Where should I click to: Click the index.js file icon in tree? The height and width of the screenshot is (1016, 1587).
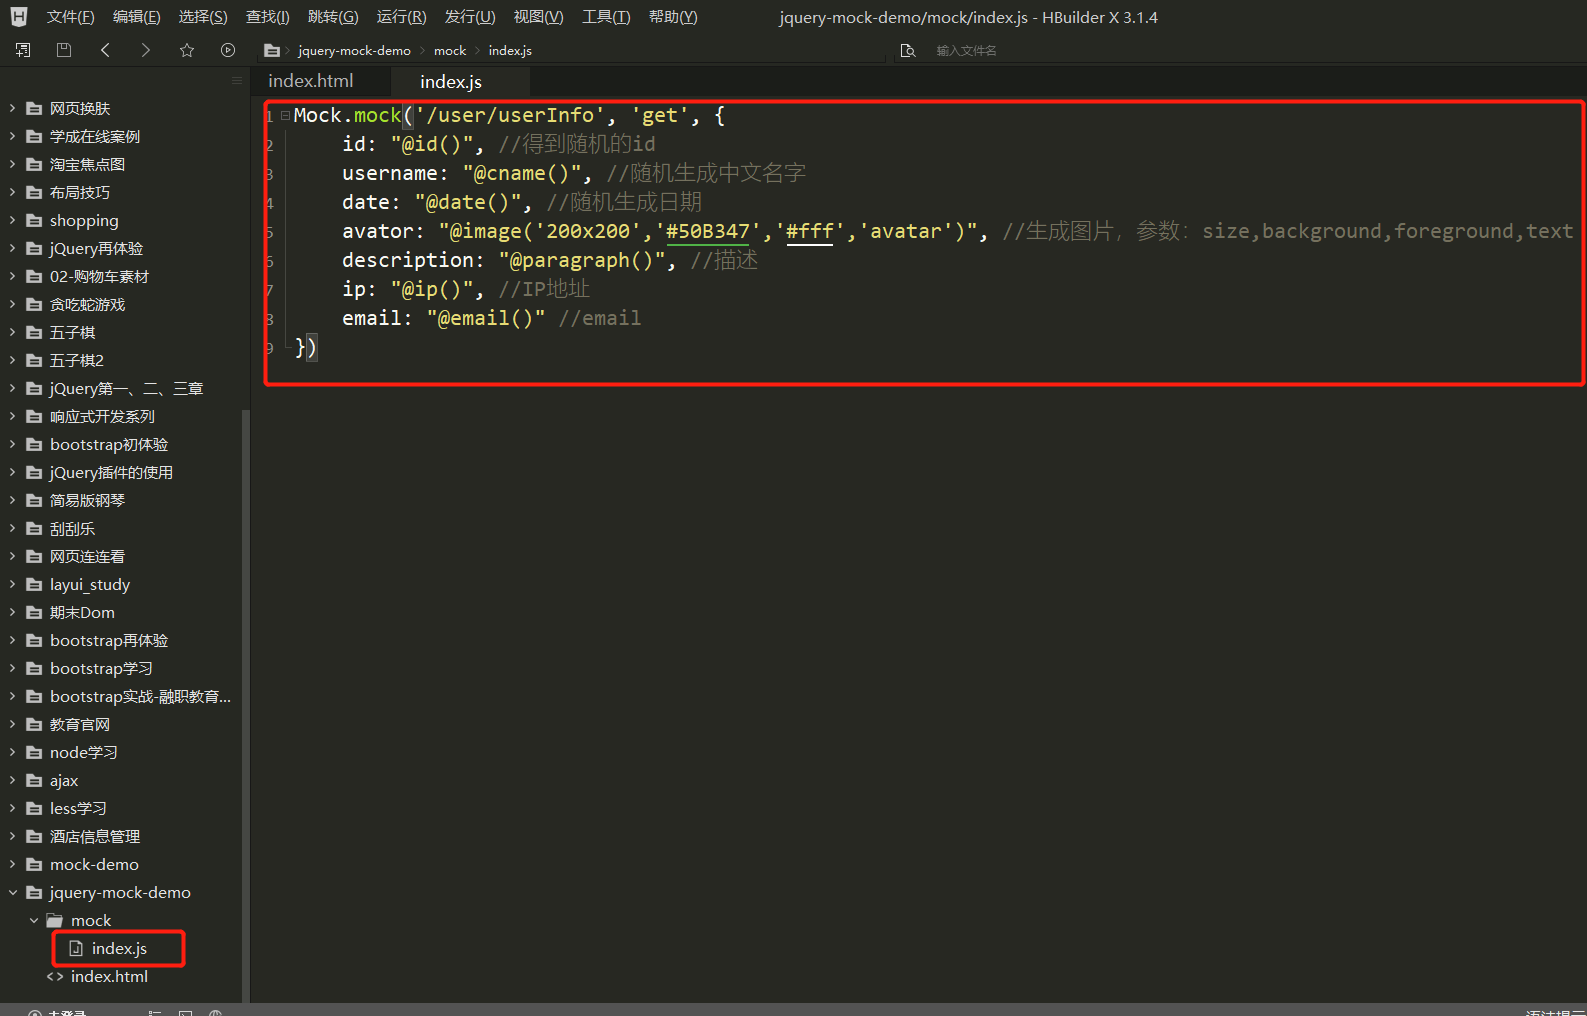click(76, 948)
